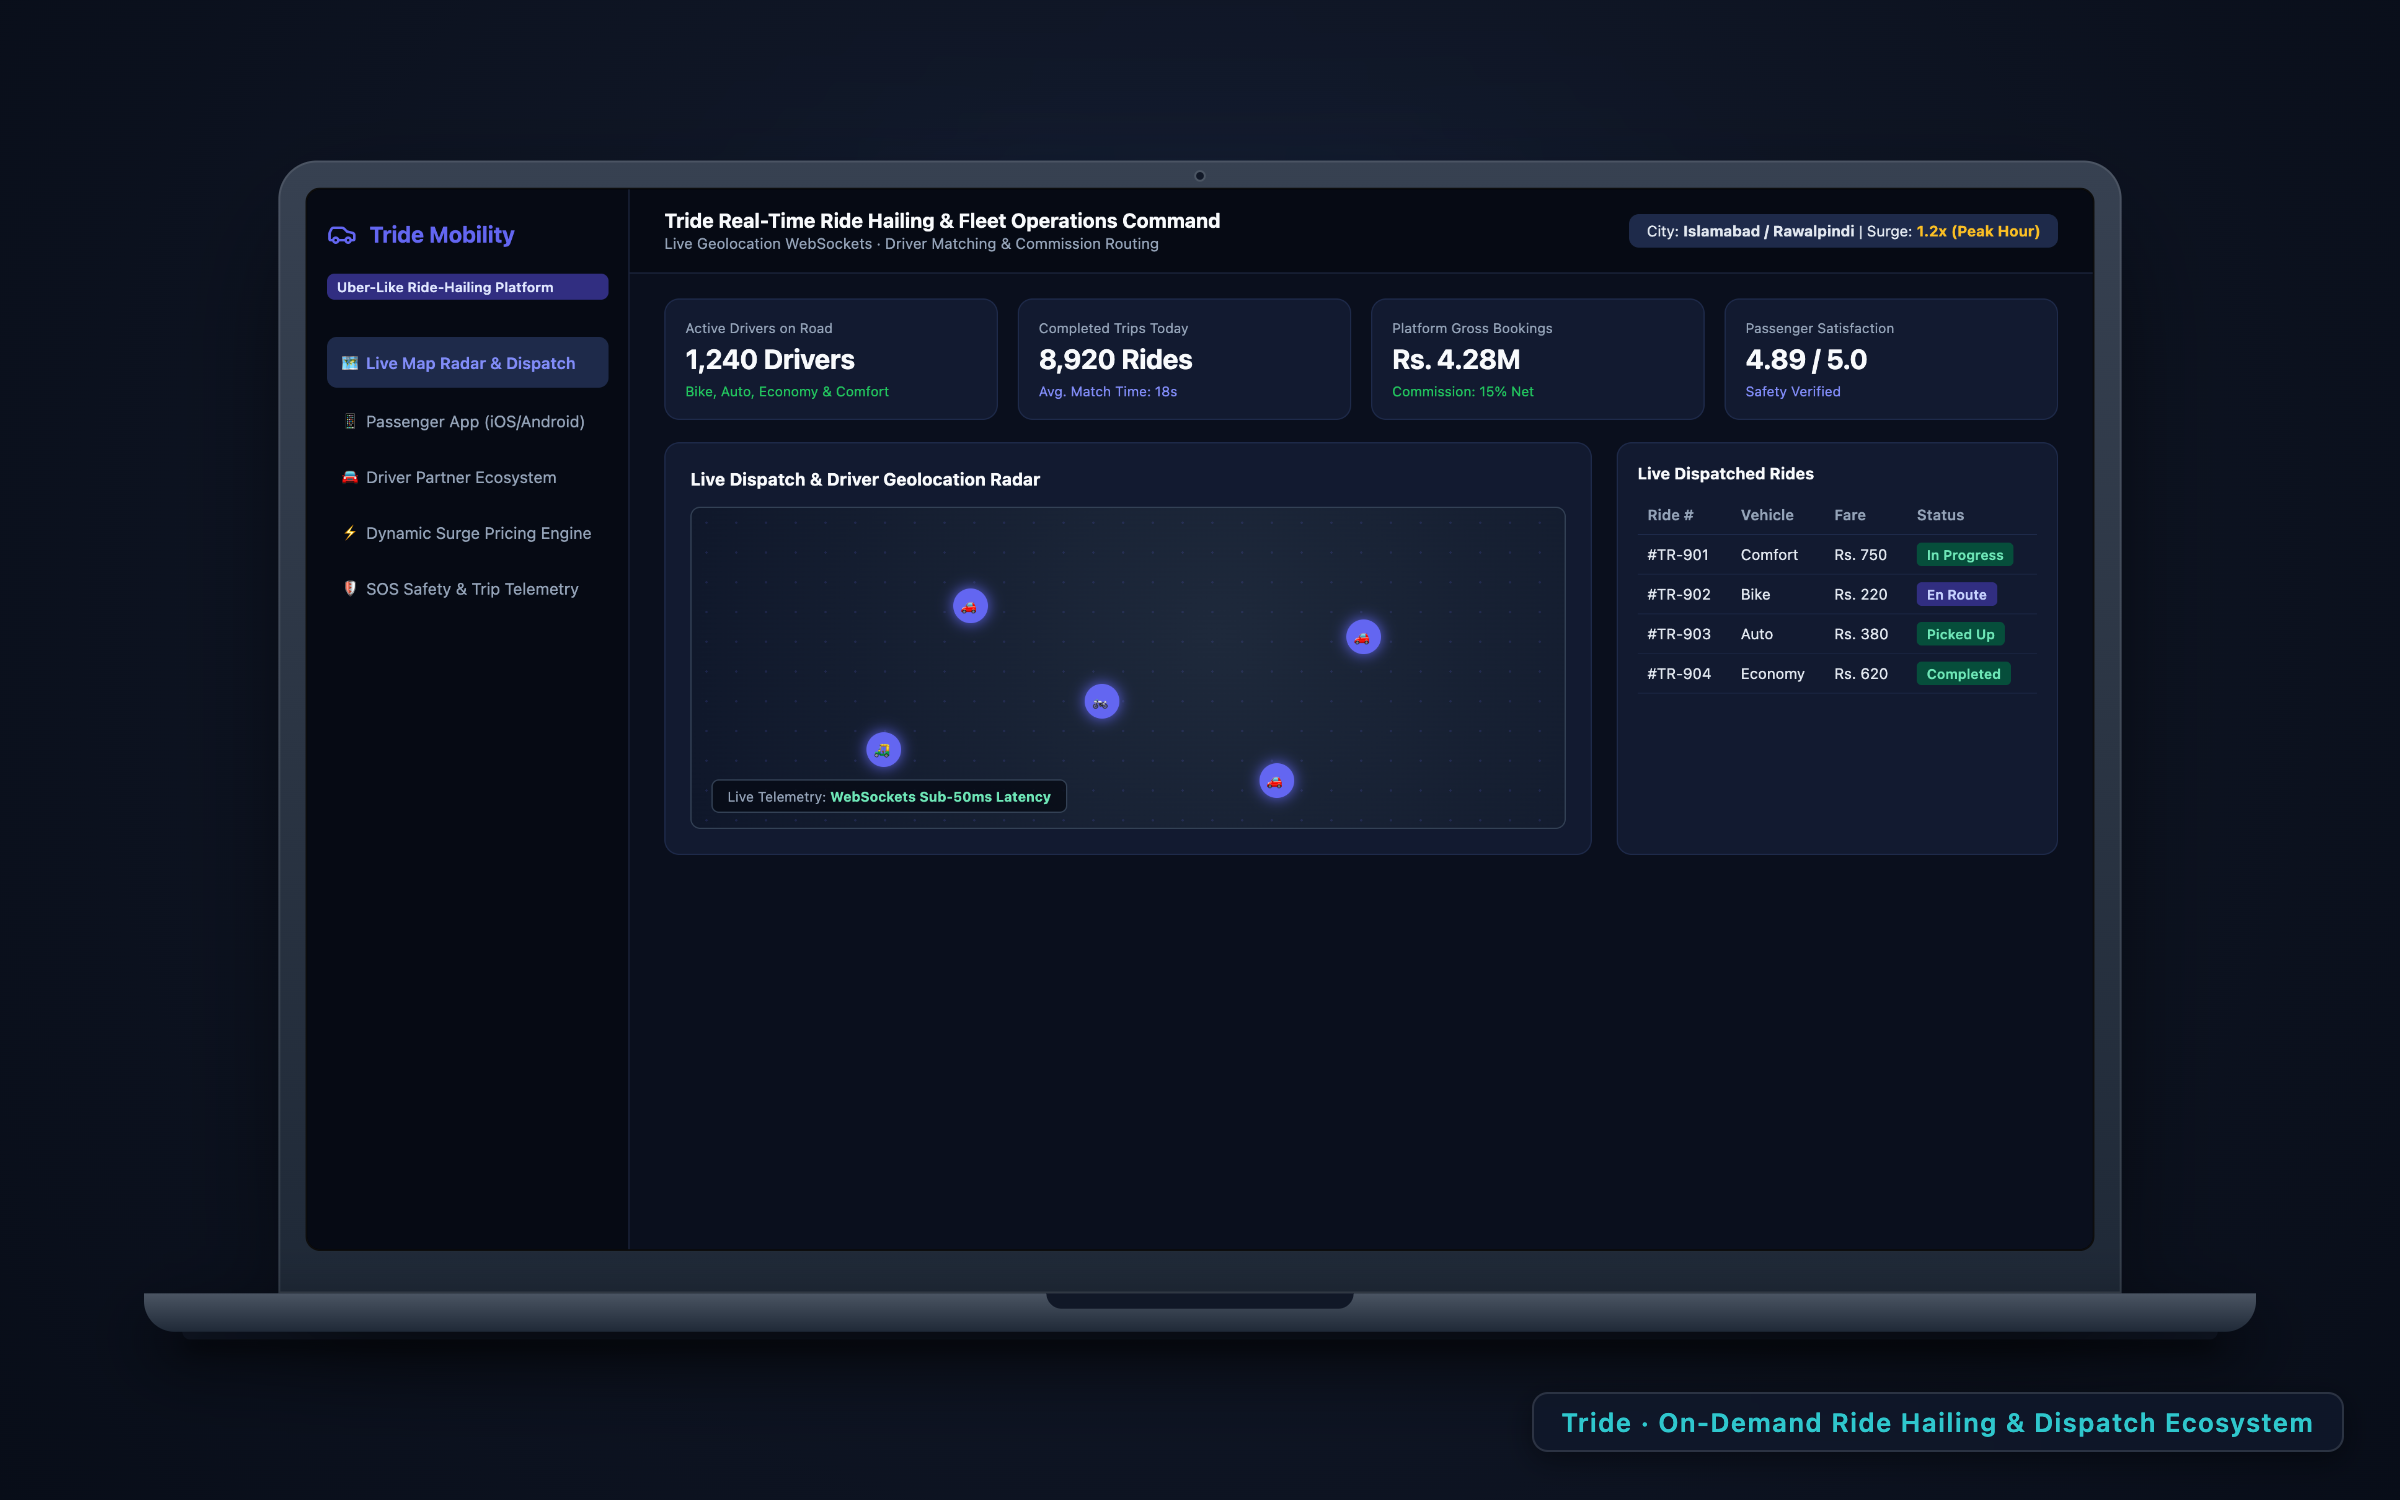
Task: Click the Avg. Match Time: 18s text
Action: [1107, 392]
